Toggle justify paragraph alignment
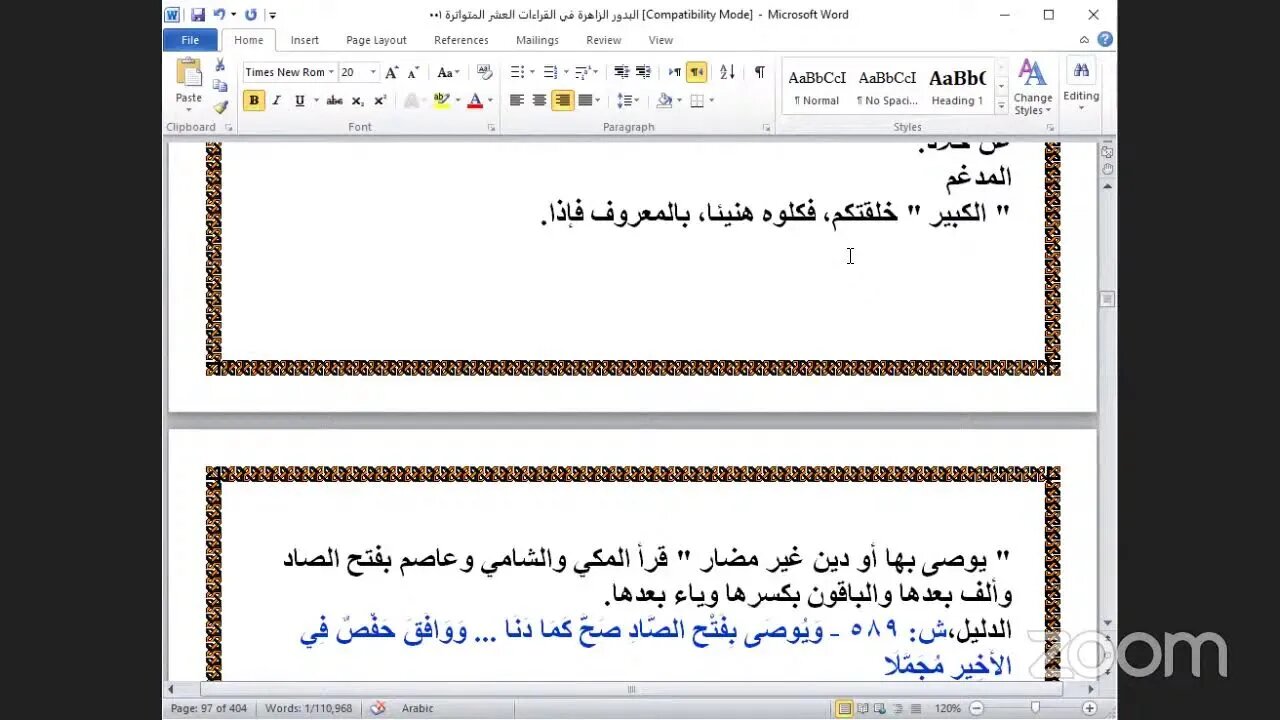The image size is (1280, 720). tap(585, 100)
